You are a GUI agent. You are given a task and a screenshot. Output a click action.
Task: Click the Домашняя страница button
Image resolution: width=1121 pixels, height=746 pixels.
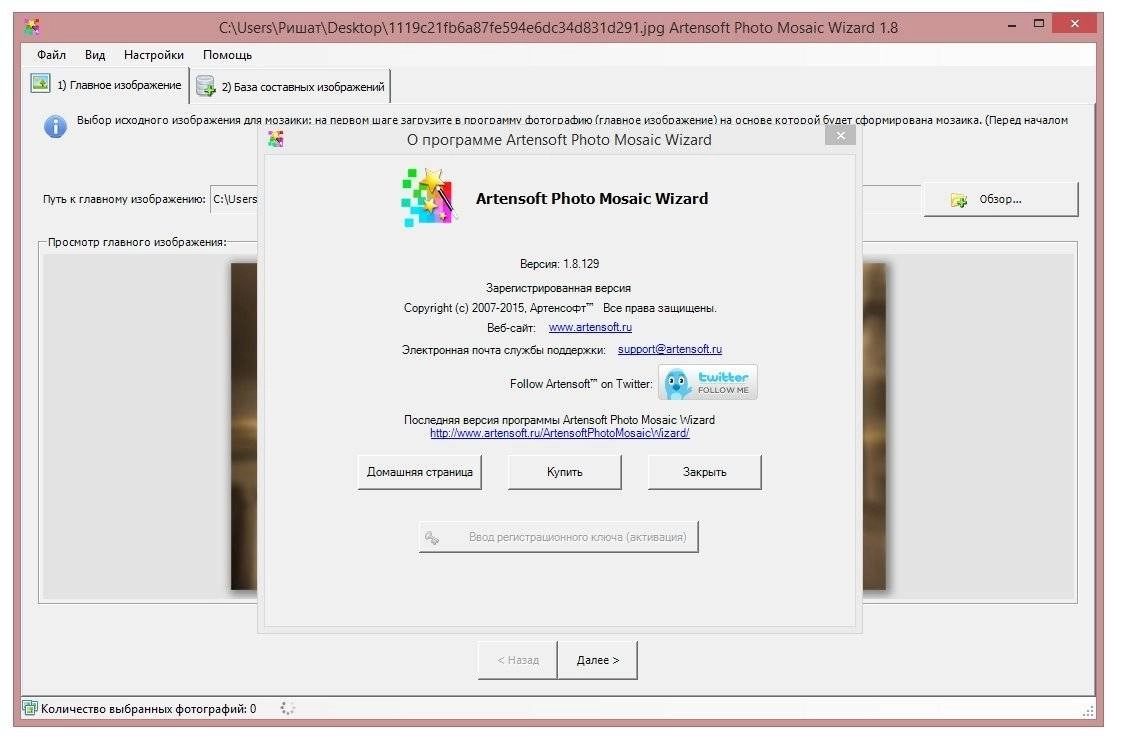420,472
